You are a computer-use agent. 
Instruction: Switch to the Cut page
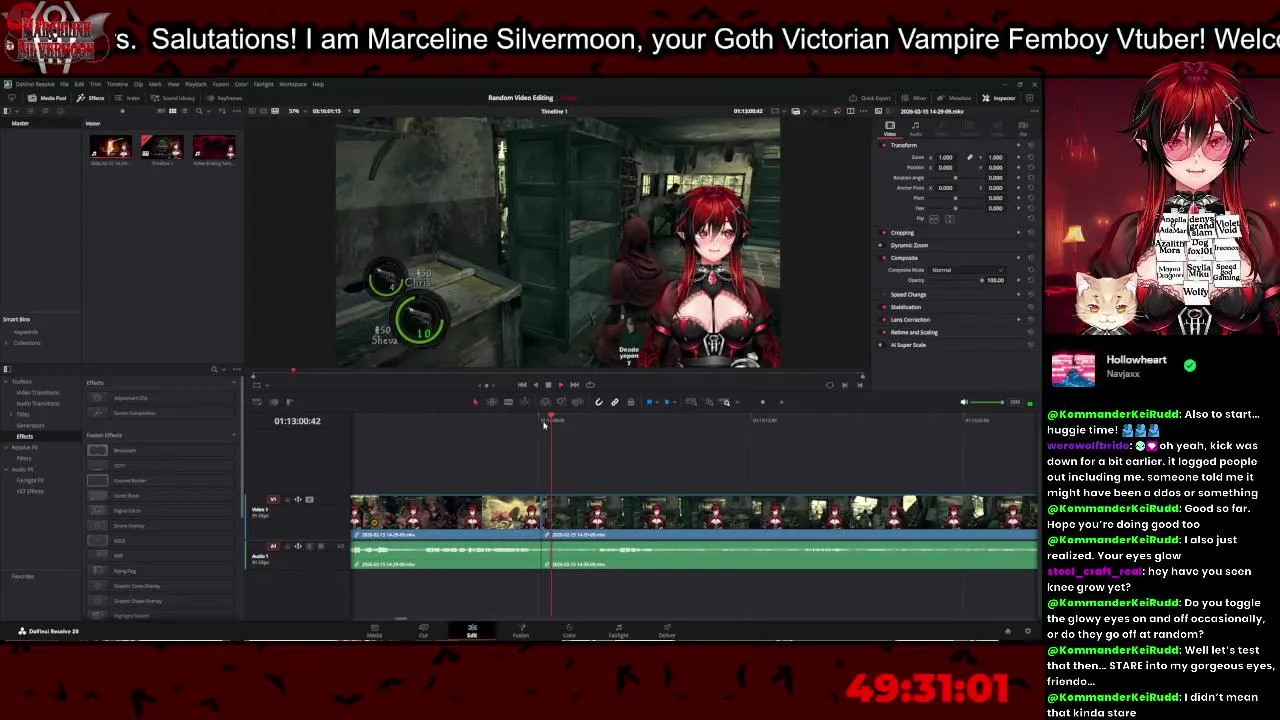423,632
